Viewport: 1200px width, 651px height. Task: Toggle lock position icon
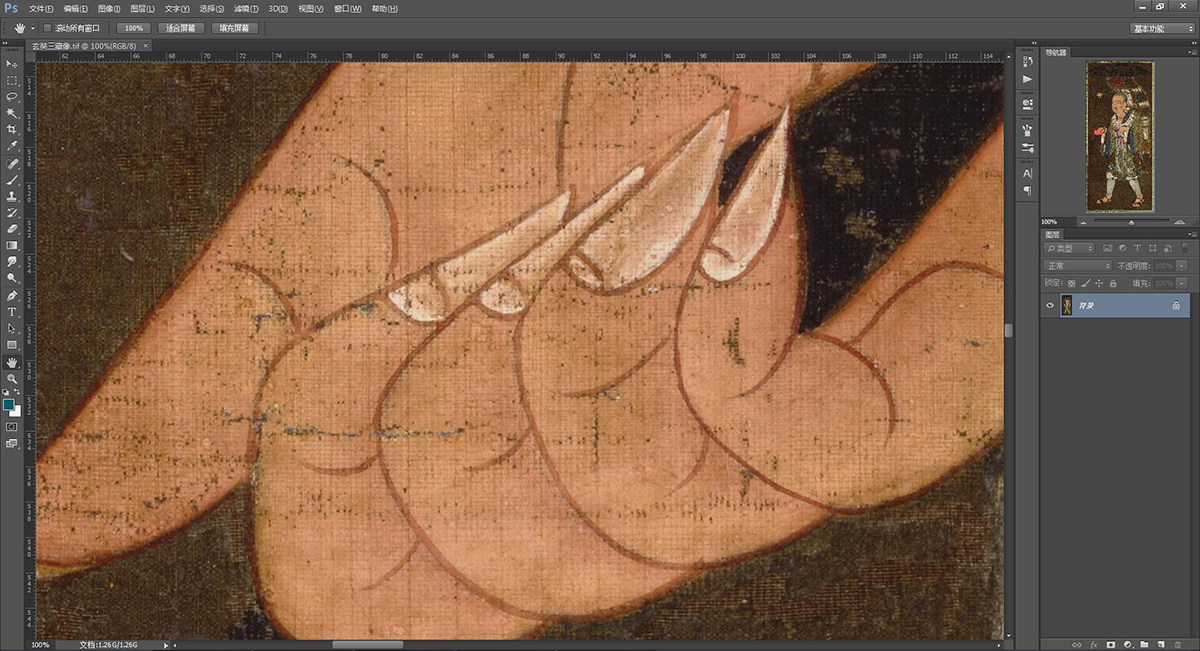point(1099,283)
